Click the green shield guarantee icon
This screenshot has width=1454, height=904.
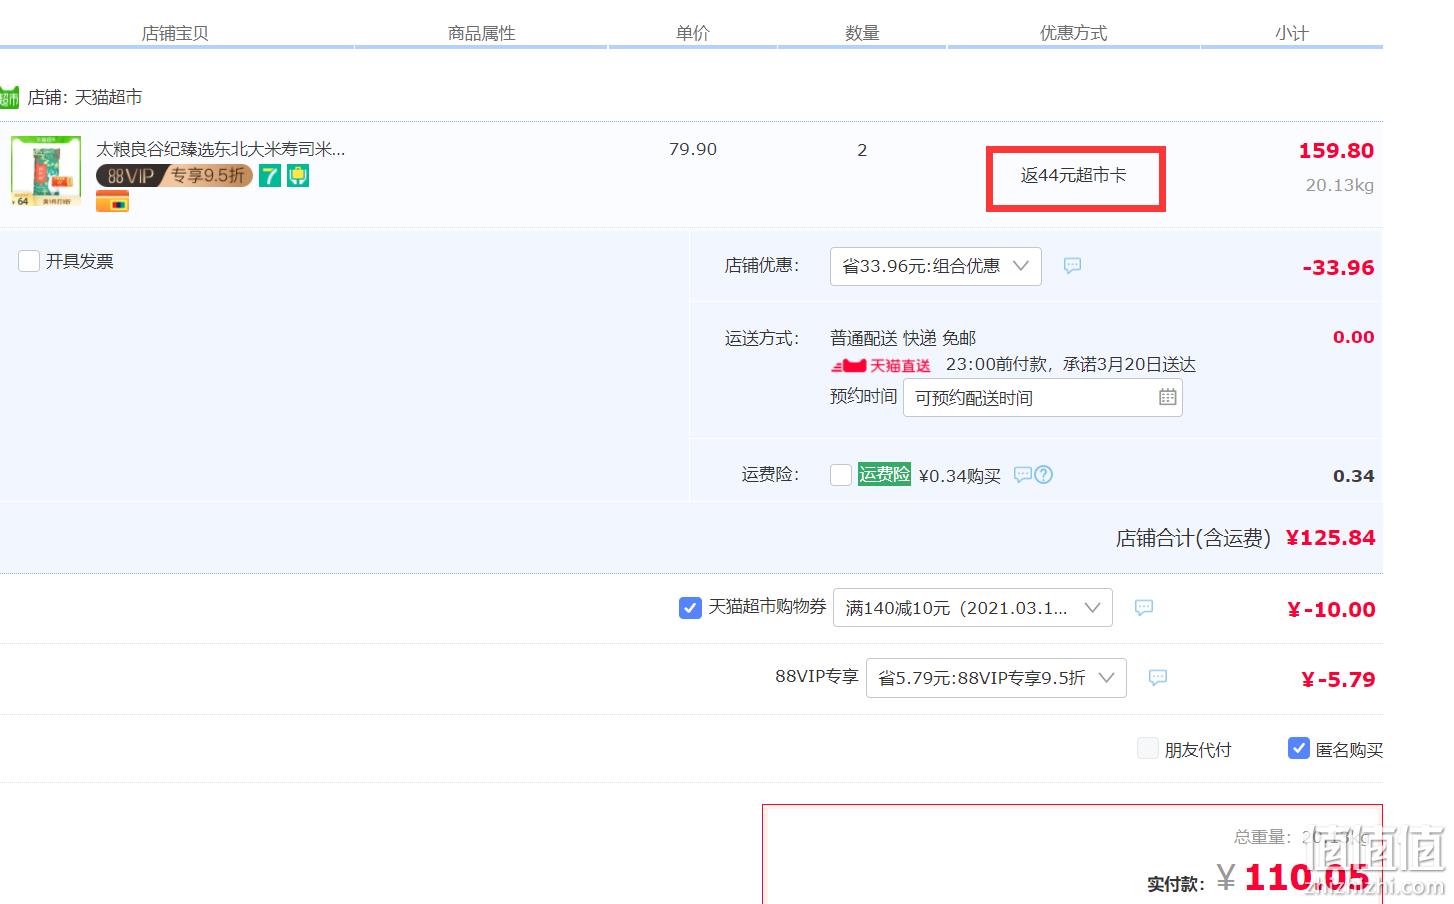(x=298, y=176)
